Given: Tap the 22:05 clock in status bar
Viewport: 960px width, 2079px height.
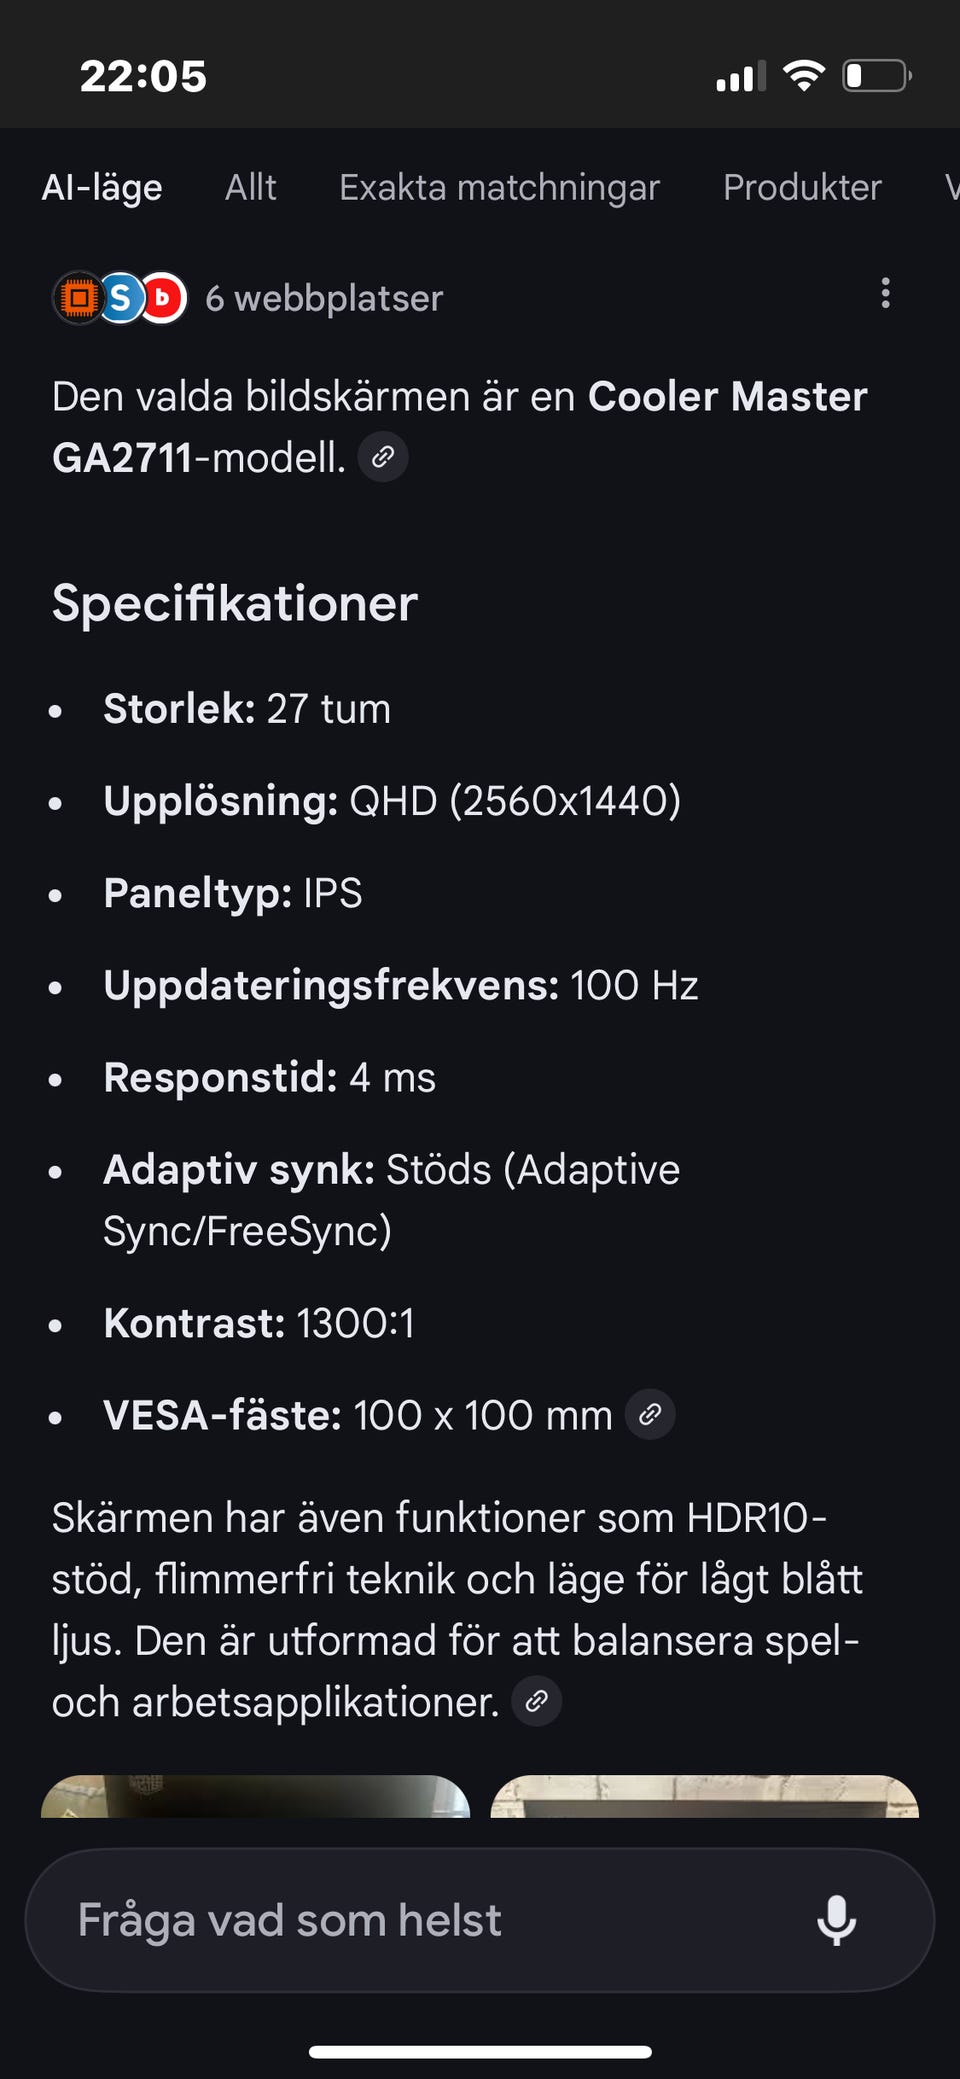Looking at the screenshot, I should pyautogui.click(x=143, y=76).
